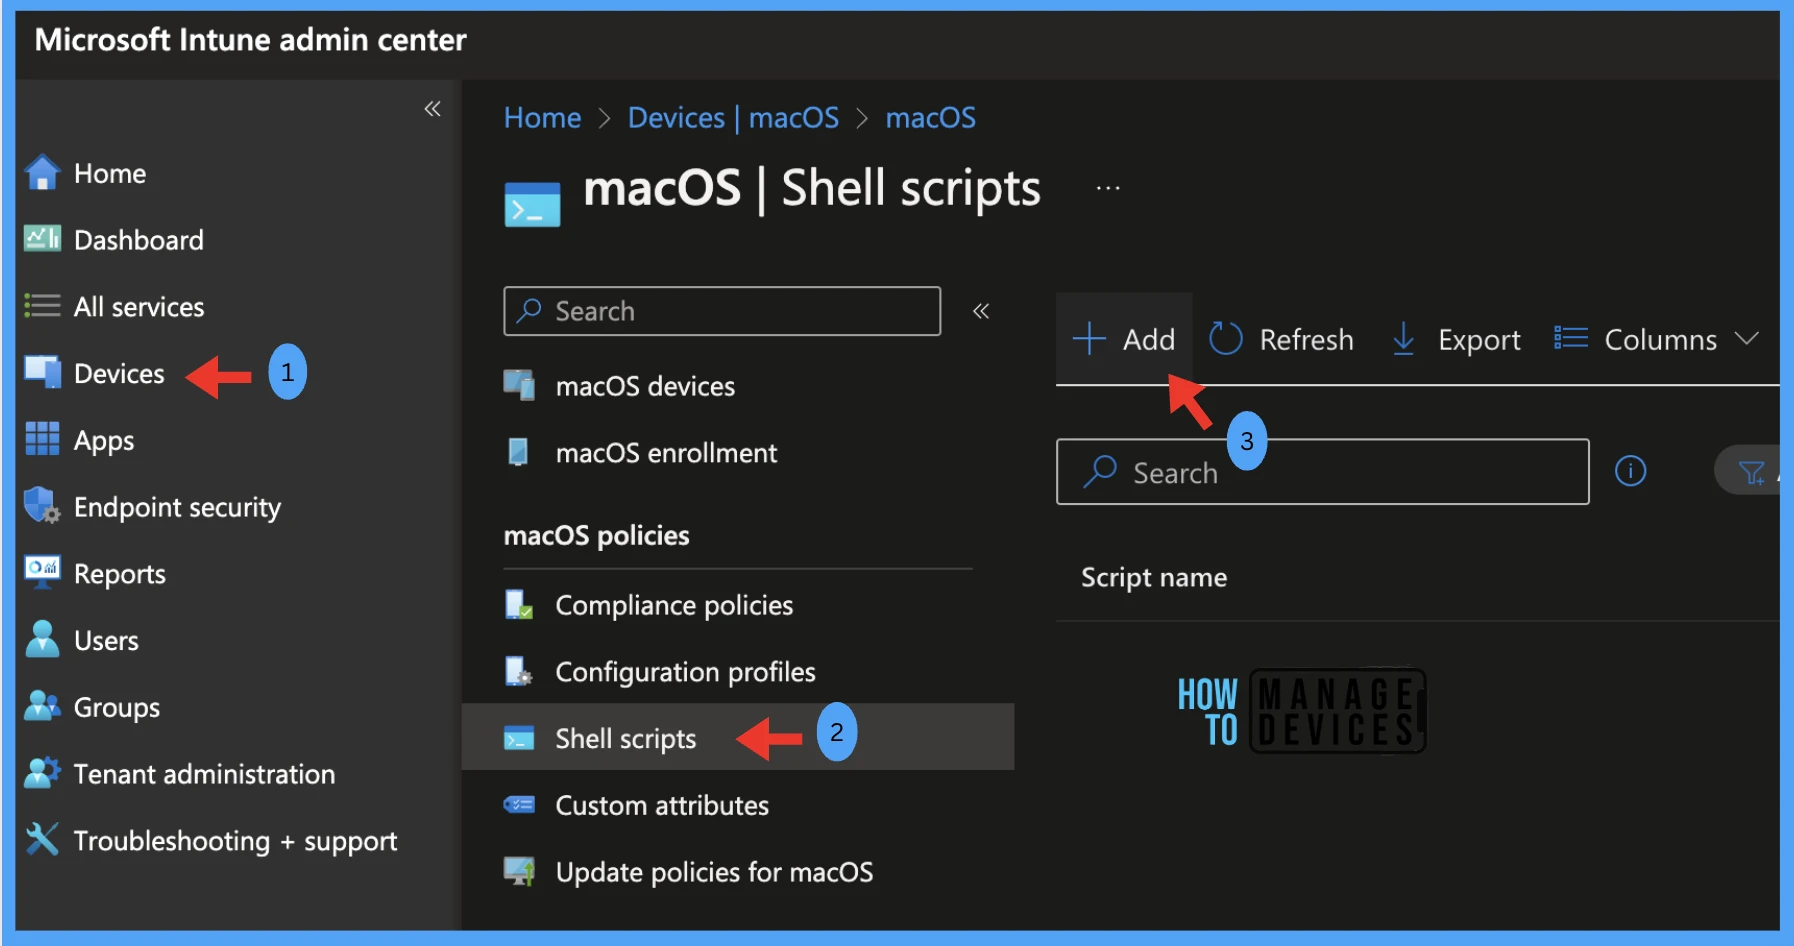Click the Export button label
The image size is (1794, 946).
[x=1479, y=340]
